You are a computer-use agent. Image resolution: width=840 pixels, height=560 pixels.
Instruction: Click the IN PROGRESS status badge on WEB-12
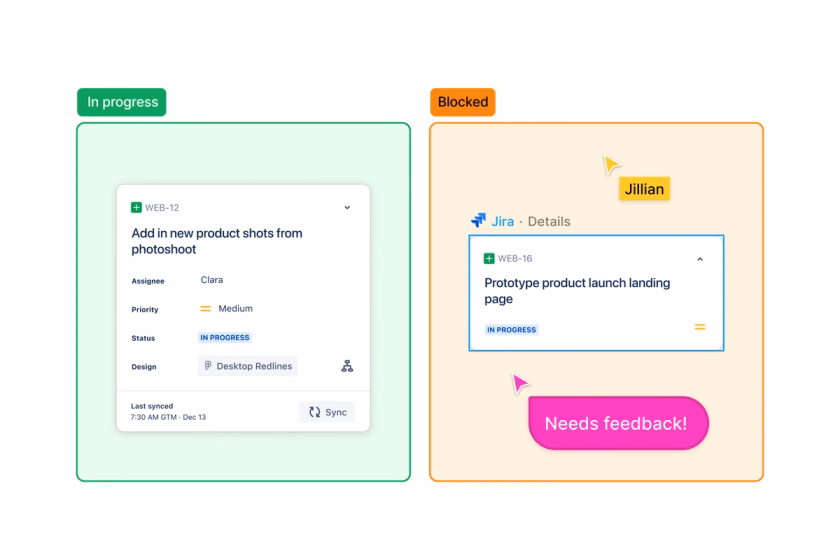225,338
